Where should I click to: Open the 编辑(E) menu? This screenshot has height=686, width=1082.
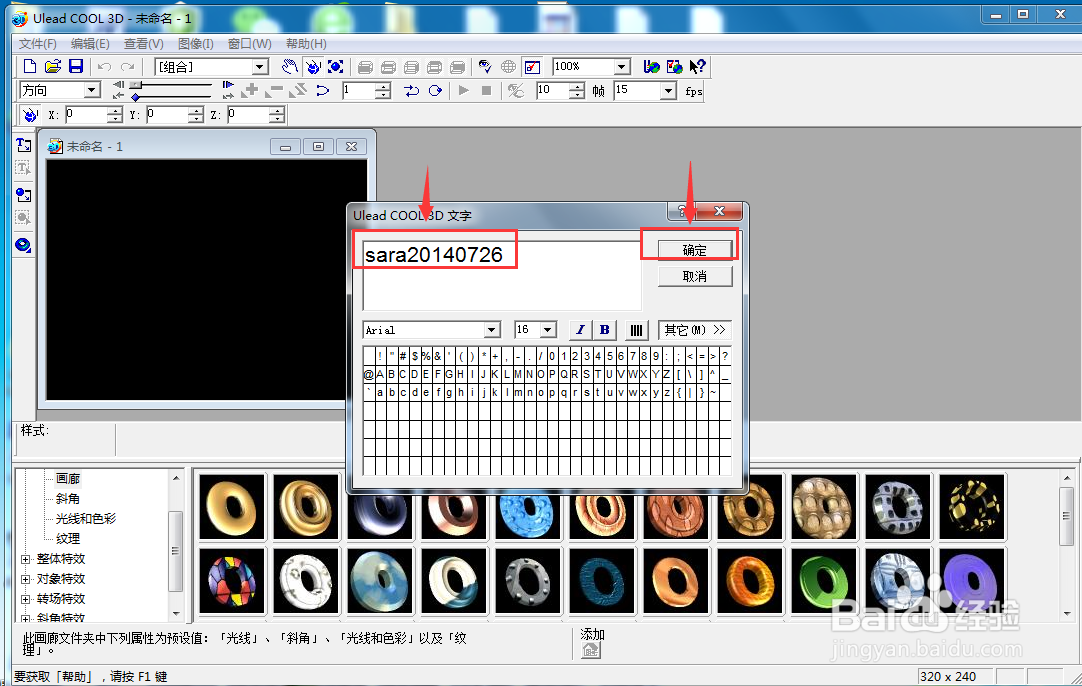click(90, 43)
